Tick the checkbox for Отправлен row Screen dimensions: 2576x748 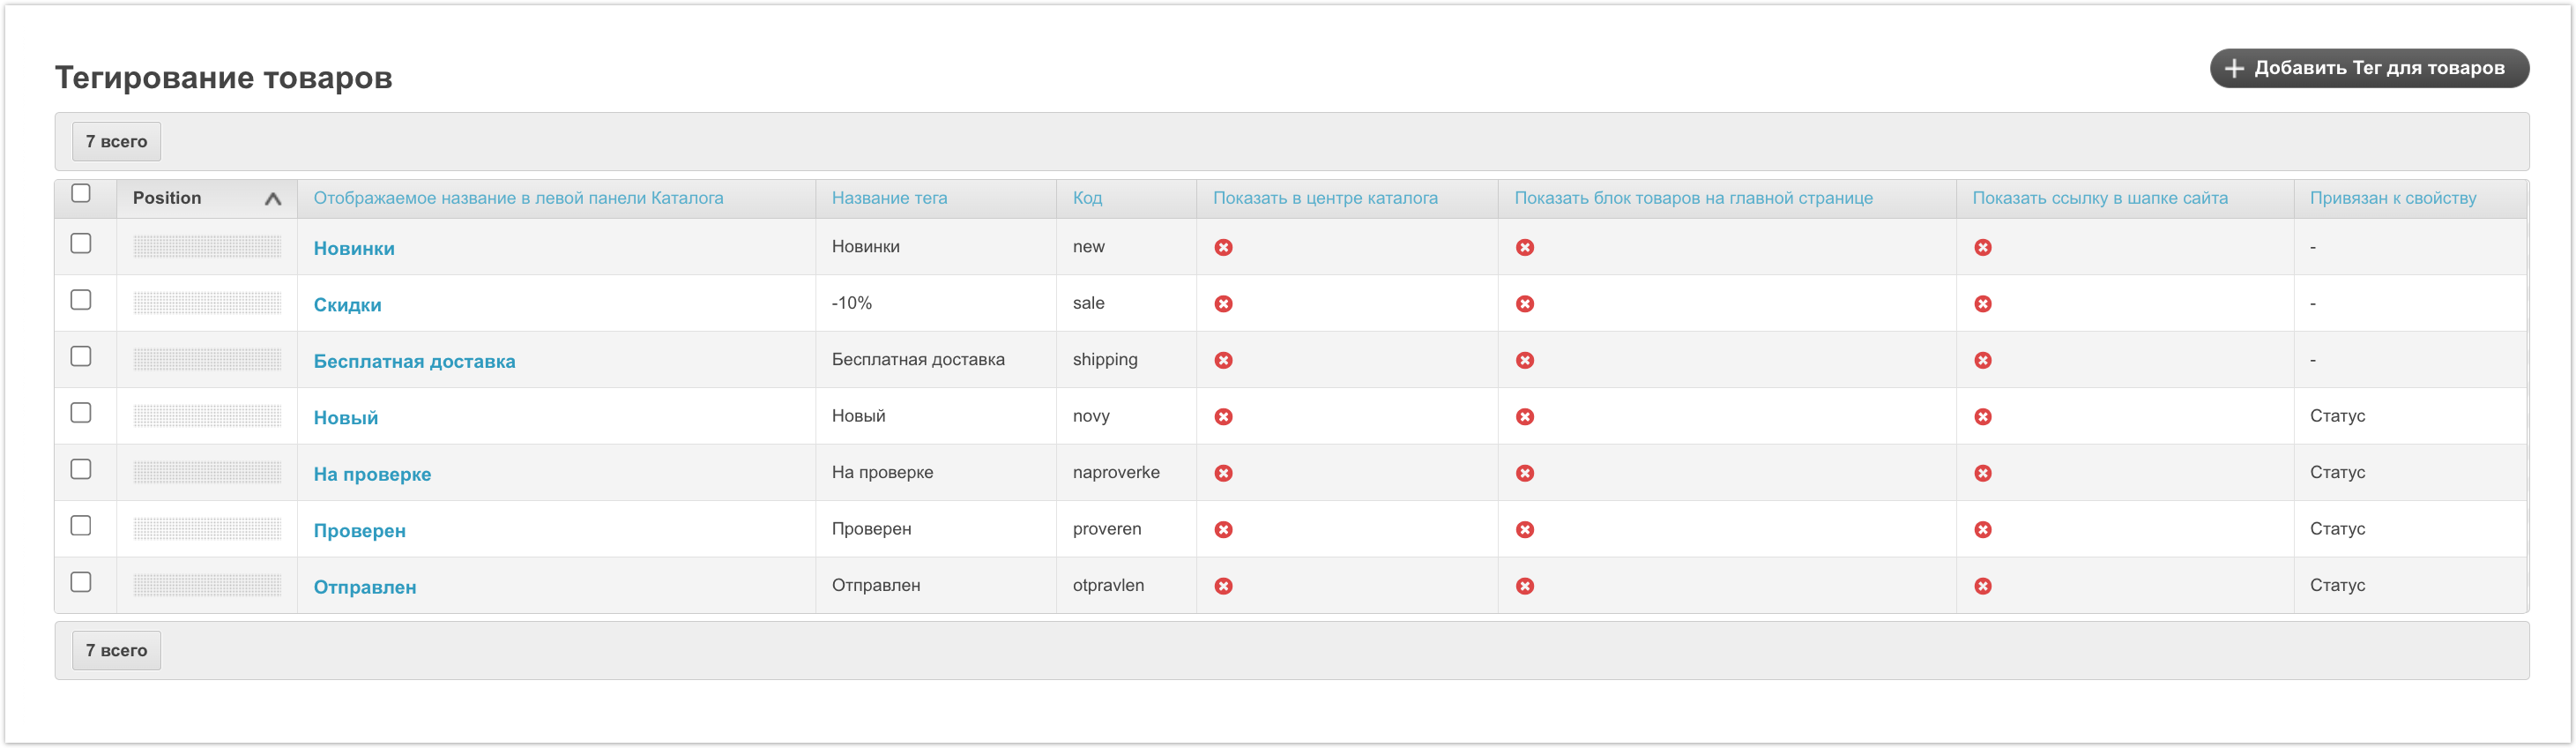tap(81, 582)
